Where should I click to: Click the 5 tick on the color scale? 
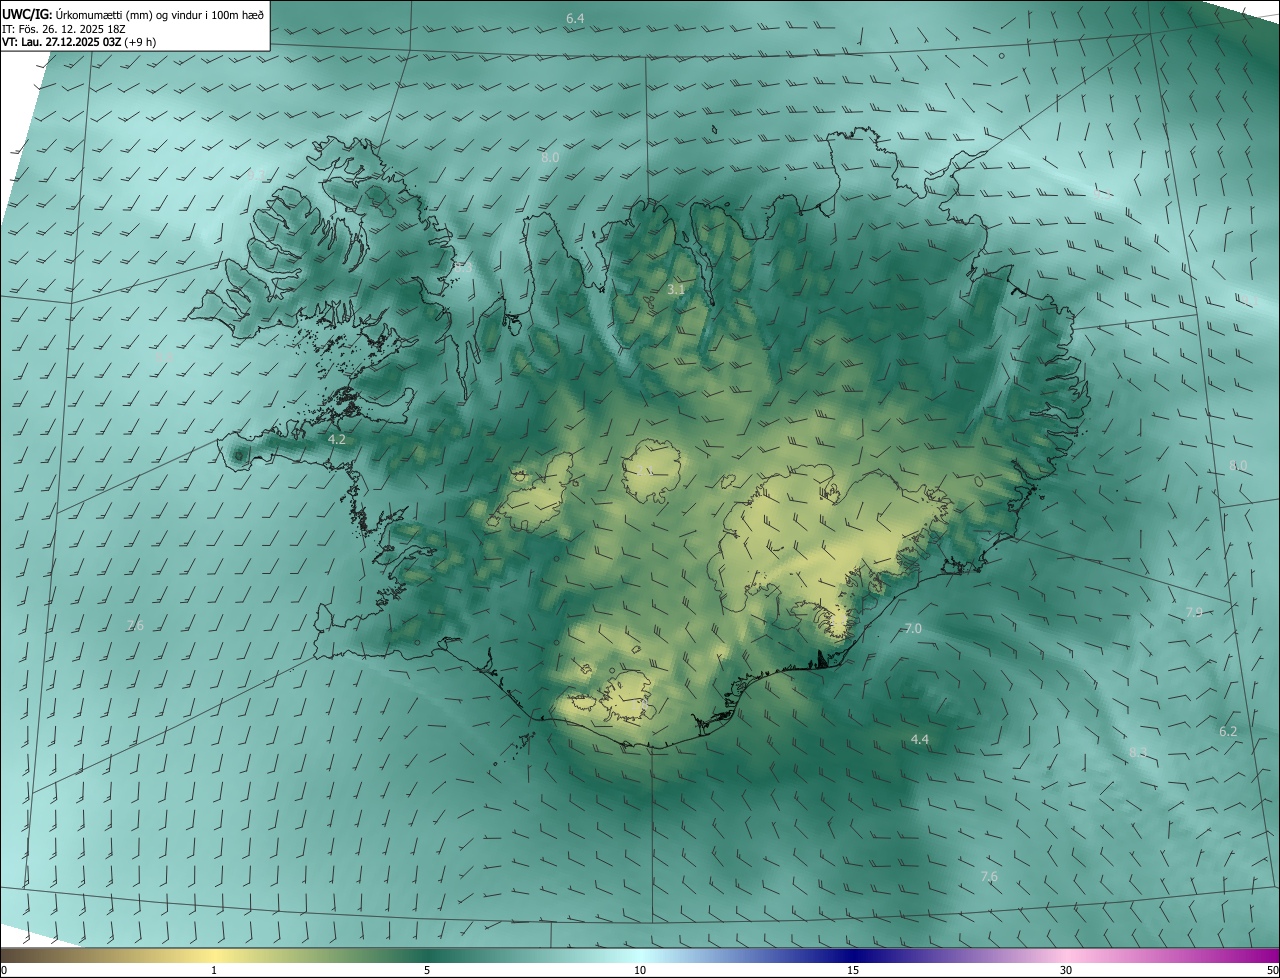(426, 970)
